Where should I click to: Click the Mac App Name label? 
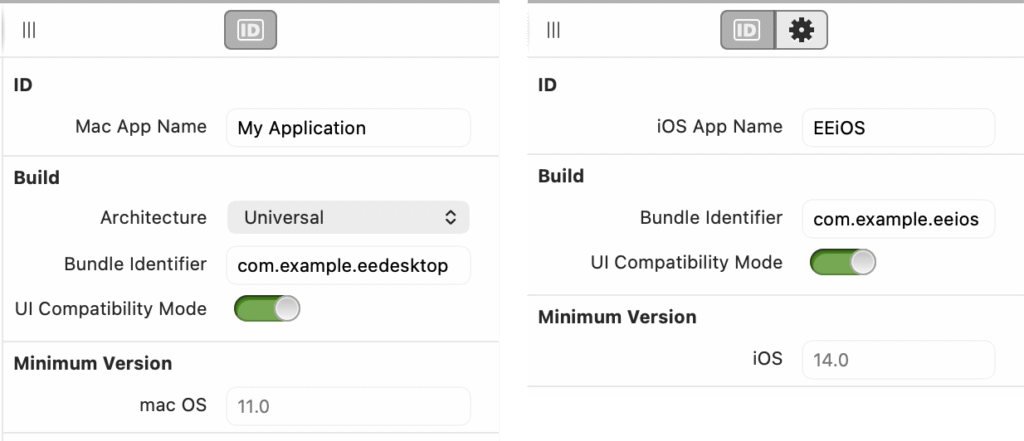click(x=141, y=127)
